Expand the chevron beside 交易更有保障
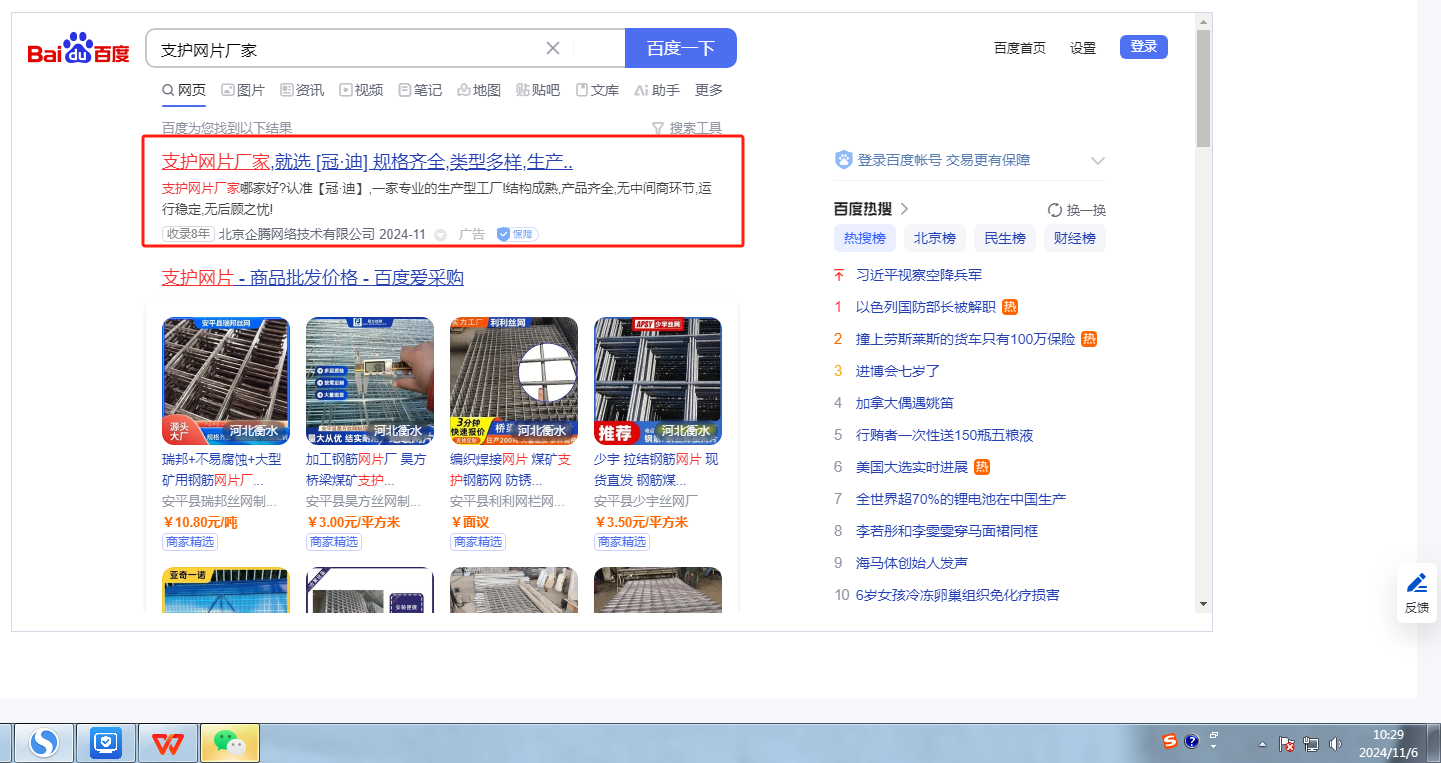Image resolution: width=1441 pixels, height=763 pixels. tap(1097, 161)
